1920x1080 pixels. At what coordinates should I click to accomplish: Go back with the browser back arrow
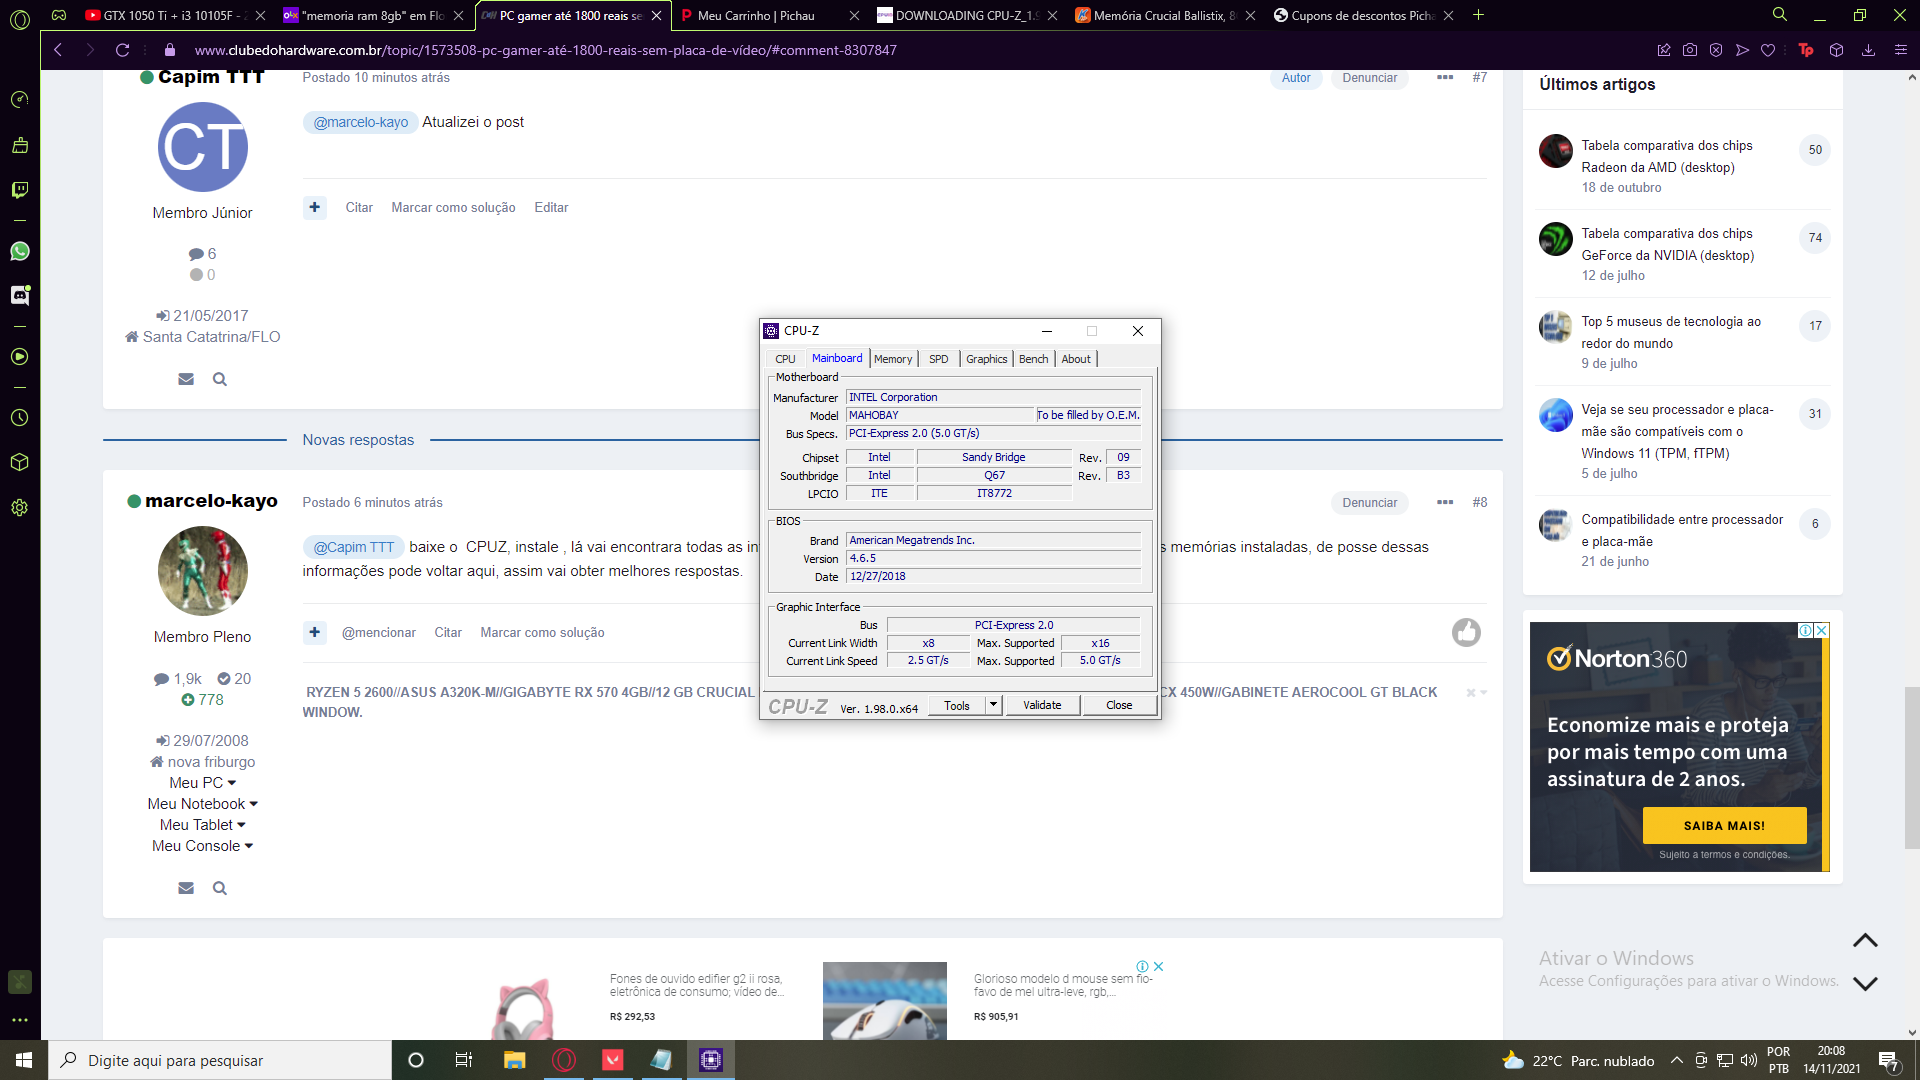pos(58,50)
